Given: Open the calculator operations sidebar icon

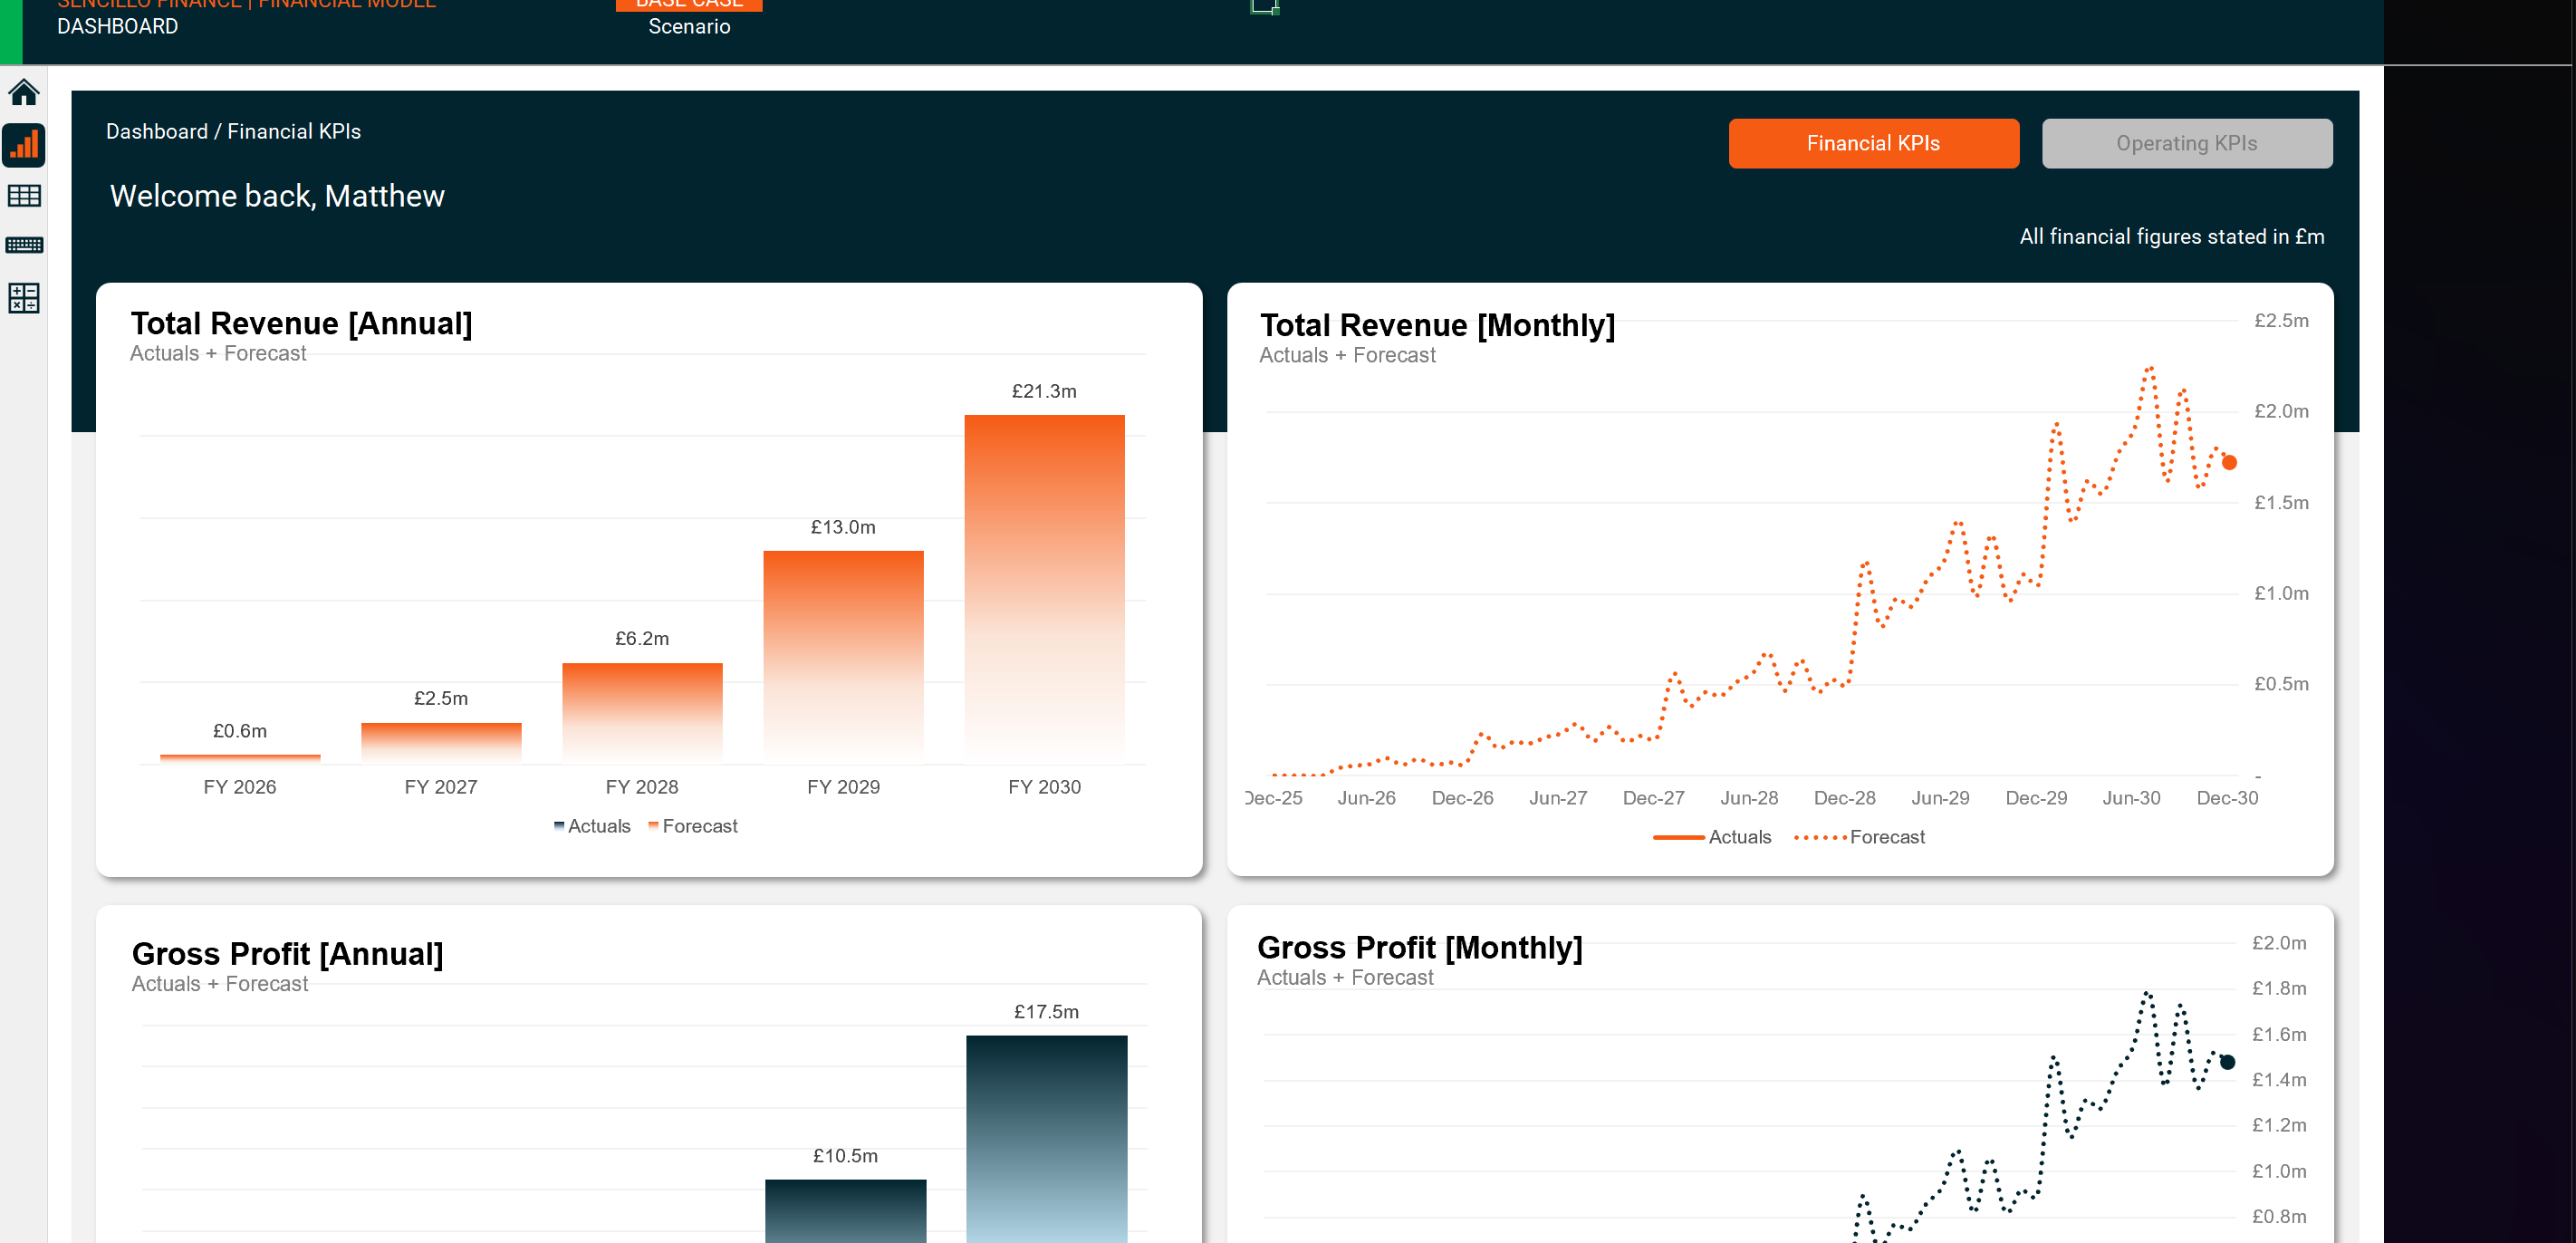Looking at the screenshot, I should point(24,298).
